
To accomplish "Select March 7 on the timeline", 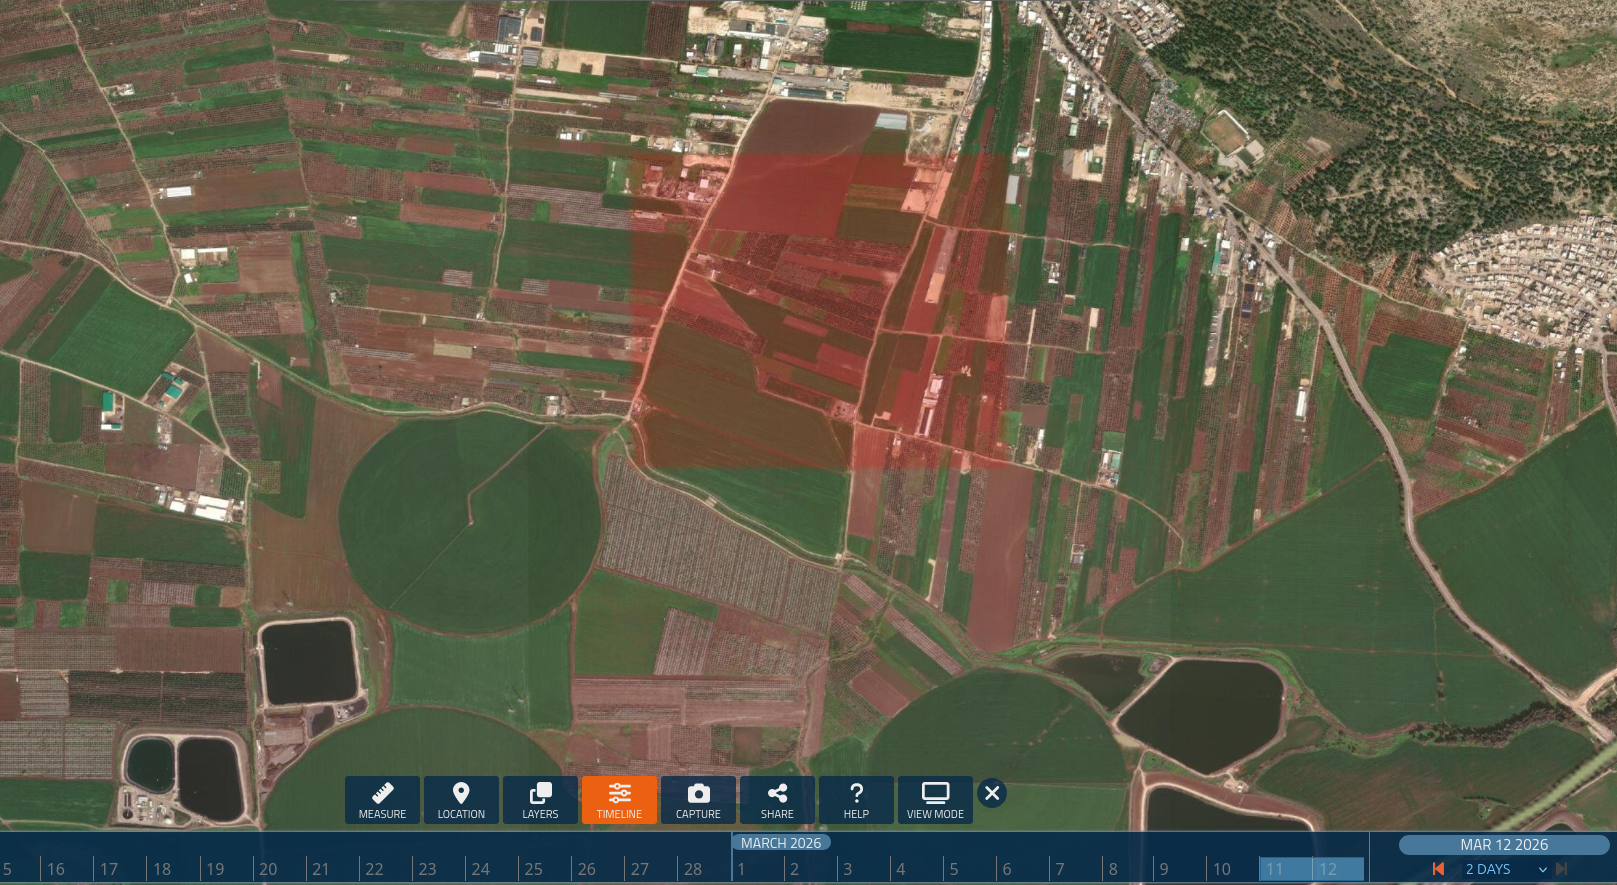I will (x=1060, y=869).
